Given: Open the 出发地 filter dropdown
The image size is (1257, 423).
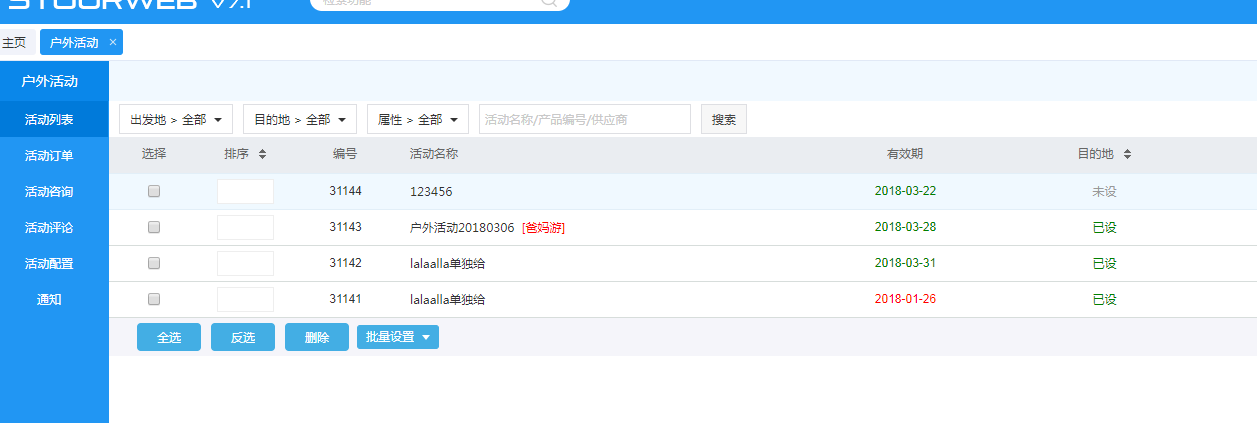Looking at the screenshot, I should (176, 119).
